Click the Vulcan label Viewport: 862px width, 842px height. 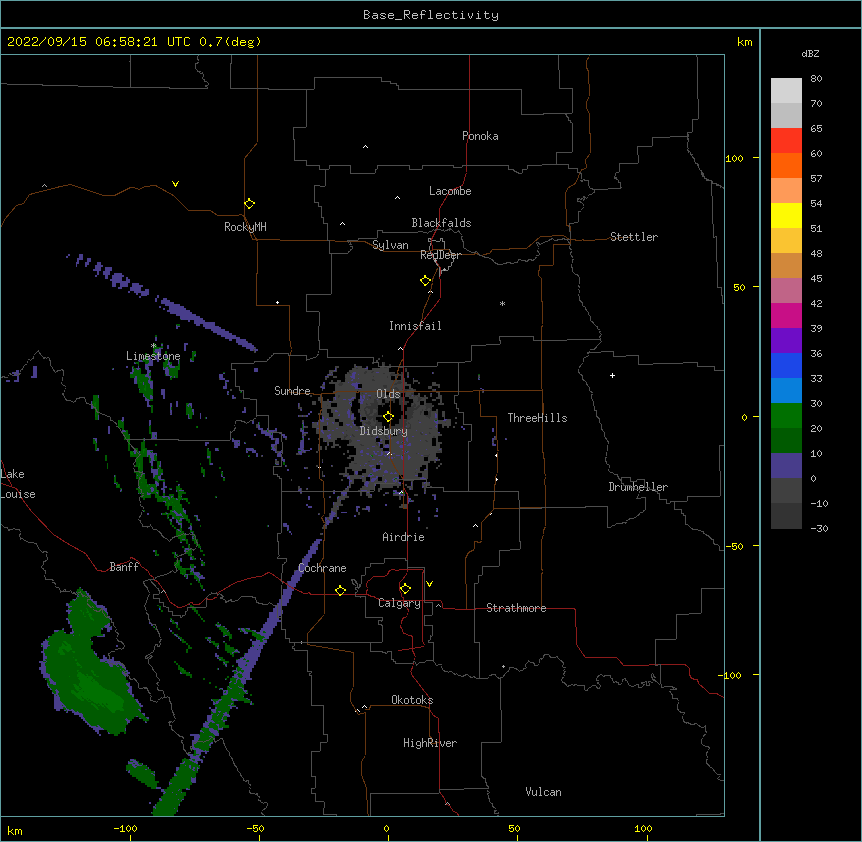pos(543,792)
